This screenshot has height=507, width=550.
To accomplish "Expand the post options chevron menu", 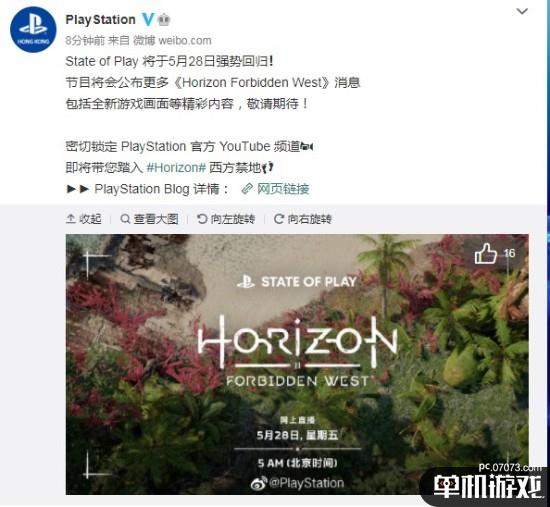I will point(522,12).
